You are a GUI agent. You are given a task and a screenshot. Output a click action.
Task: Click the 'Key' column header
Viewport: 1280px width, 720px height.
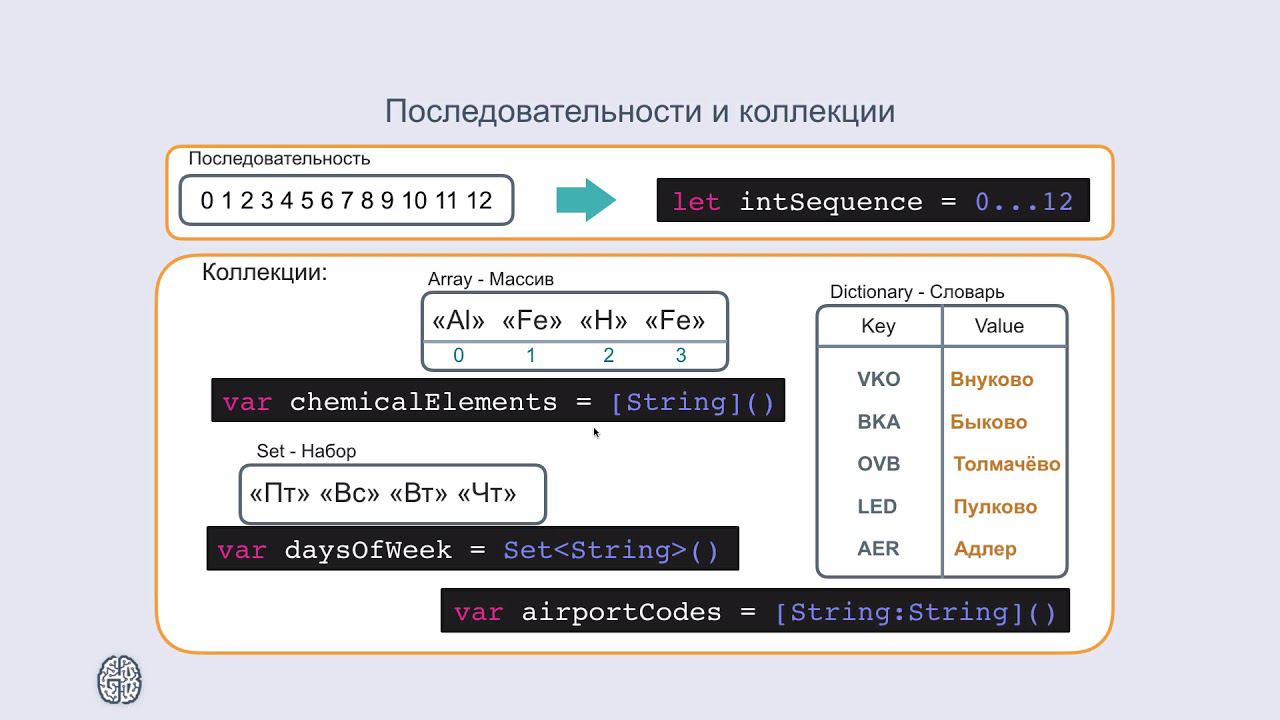tap(878, 326)
